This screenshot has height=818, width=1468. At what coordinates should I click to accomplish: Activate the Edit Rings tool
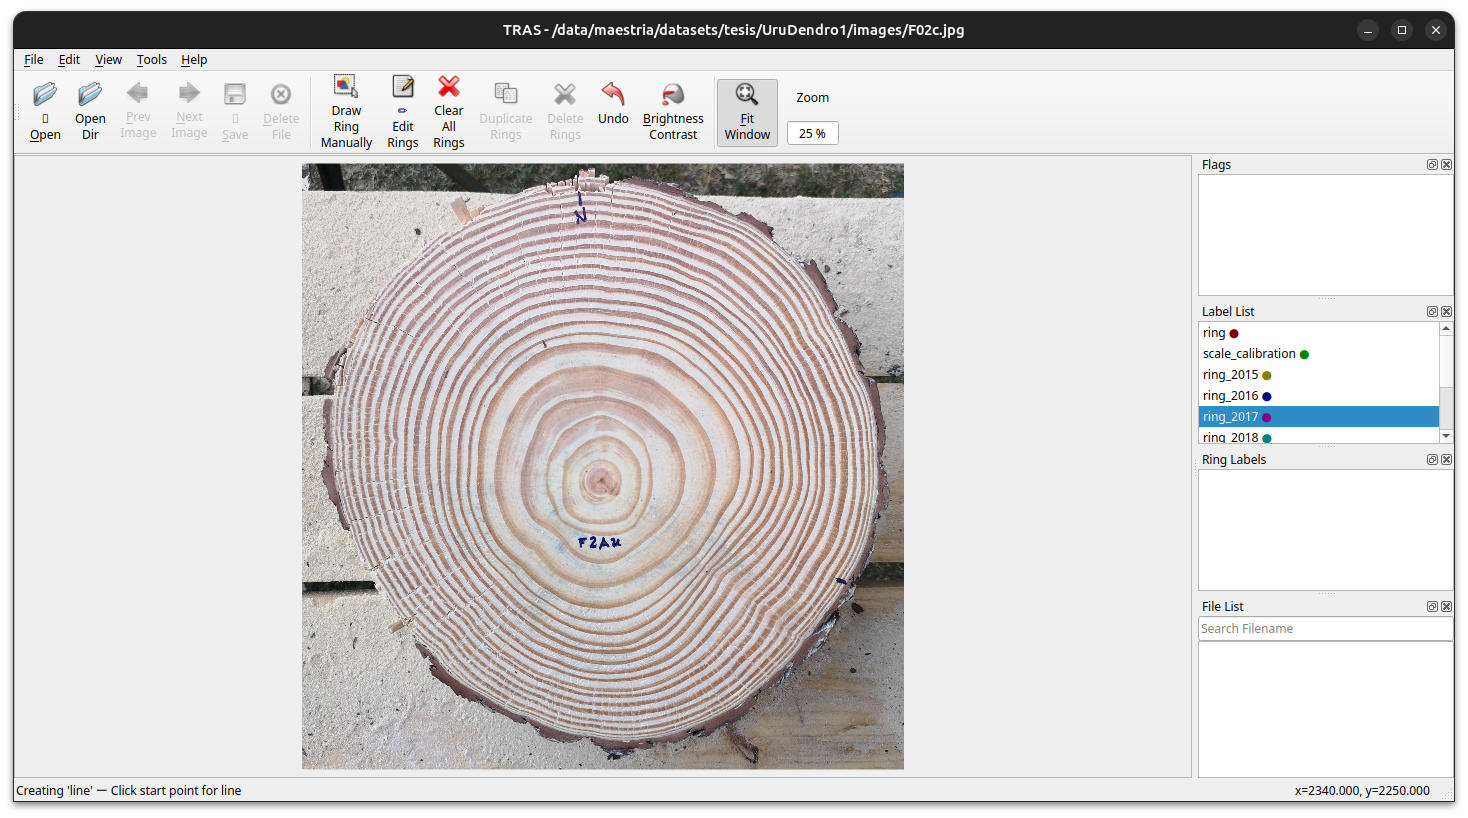click(402, 112)
